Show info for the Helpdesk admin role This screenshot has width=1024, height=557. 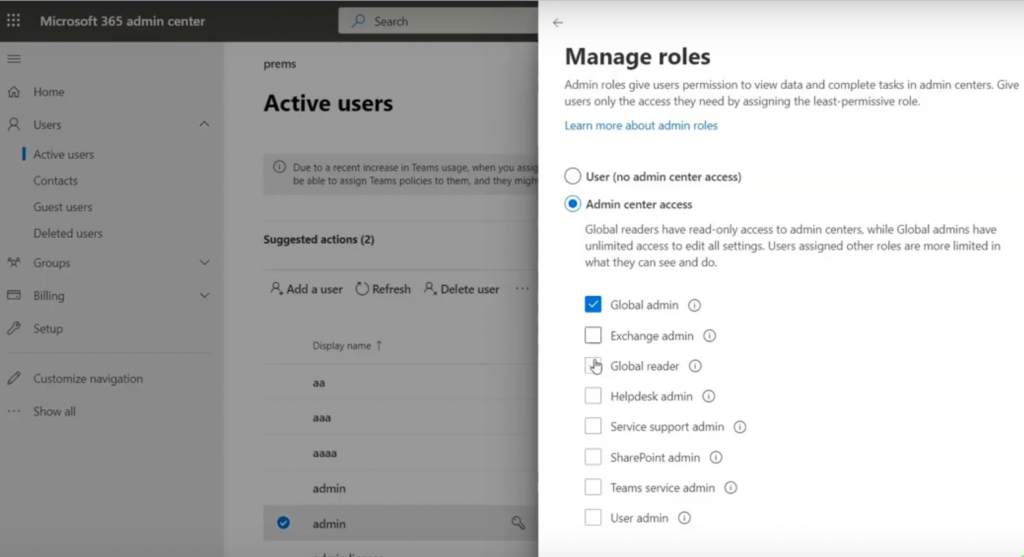pos(709,396)
